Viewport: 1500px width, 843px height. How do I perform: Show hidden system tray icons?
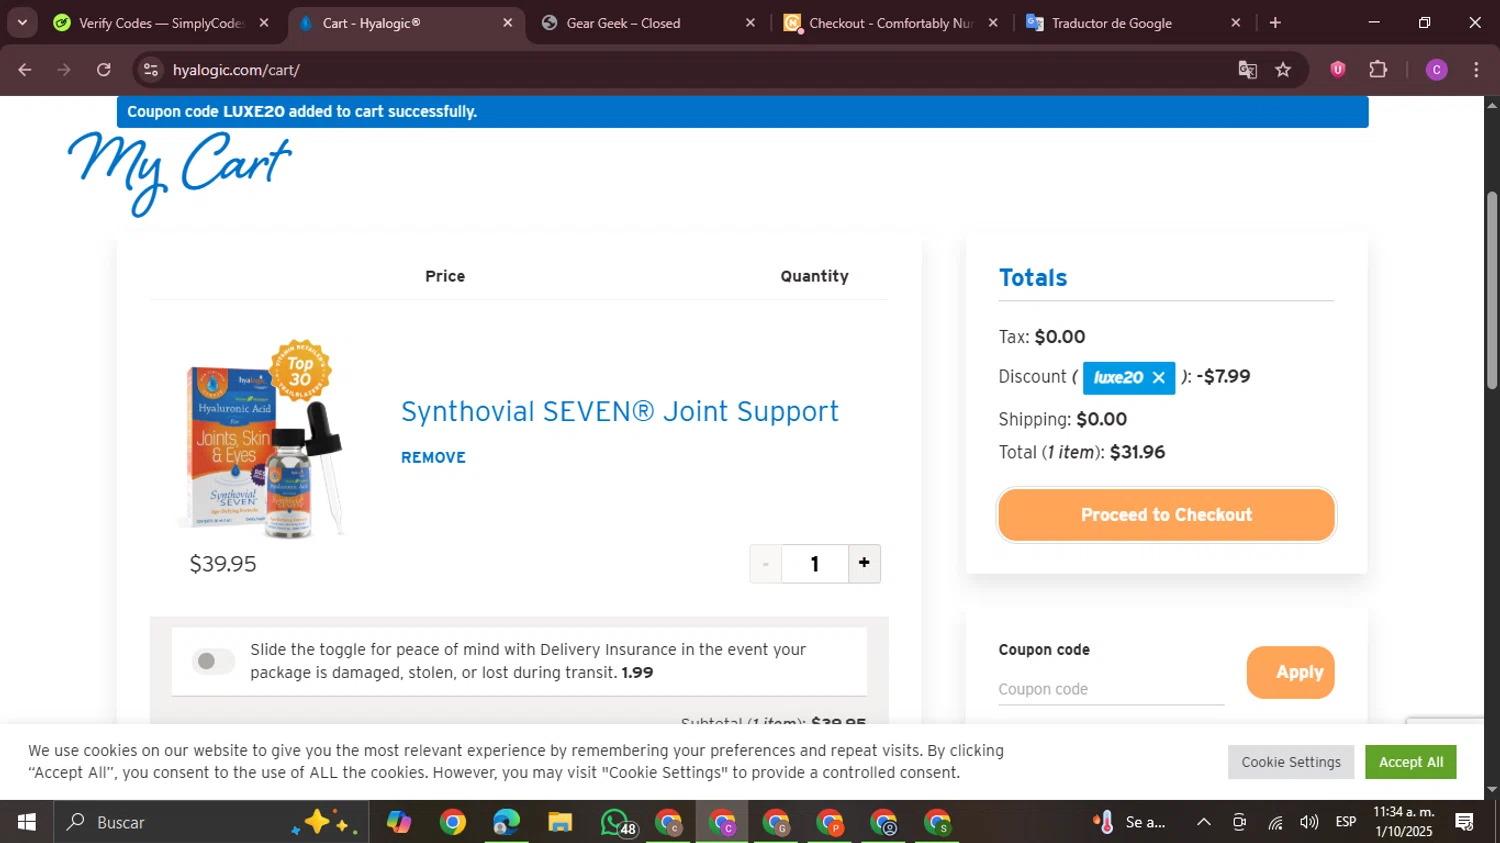coord(1204,822)
